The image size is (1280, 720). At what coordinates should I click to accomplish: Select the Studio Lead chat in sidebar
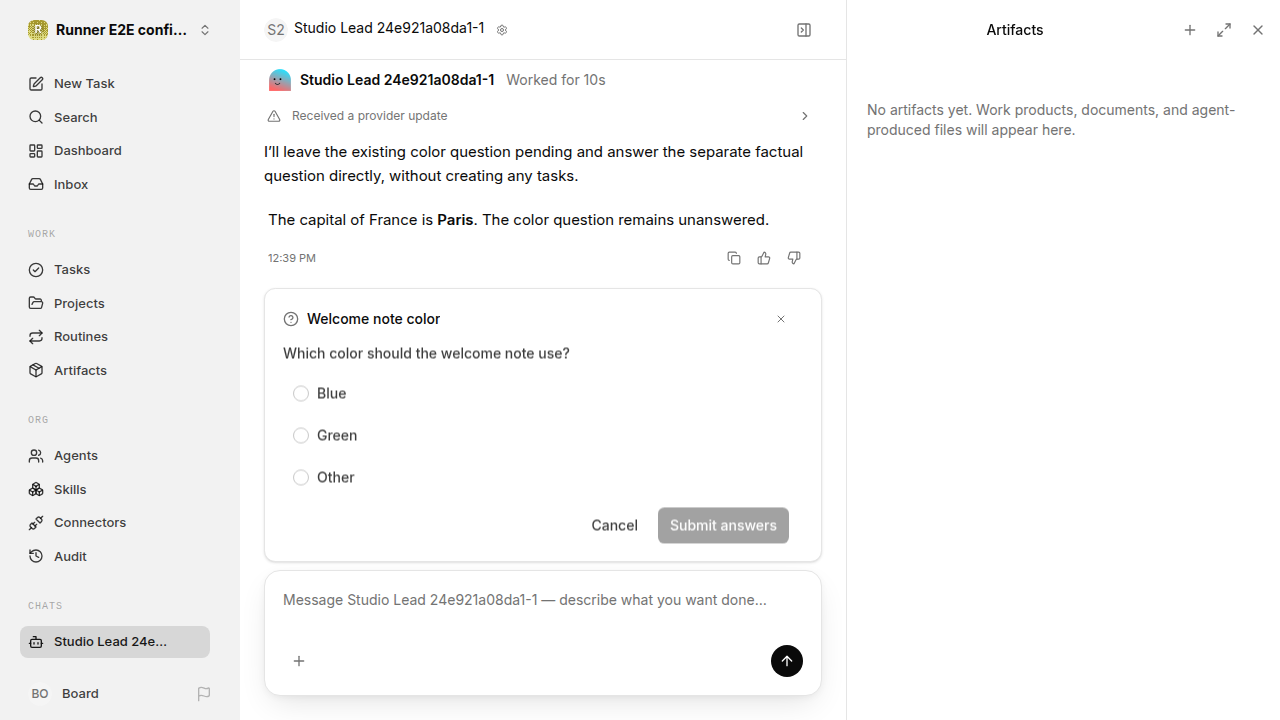pos(115,642)
